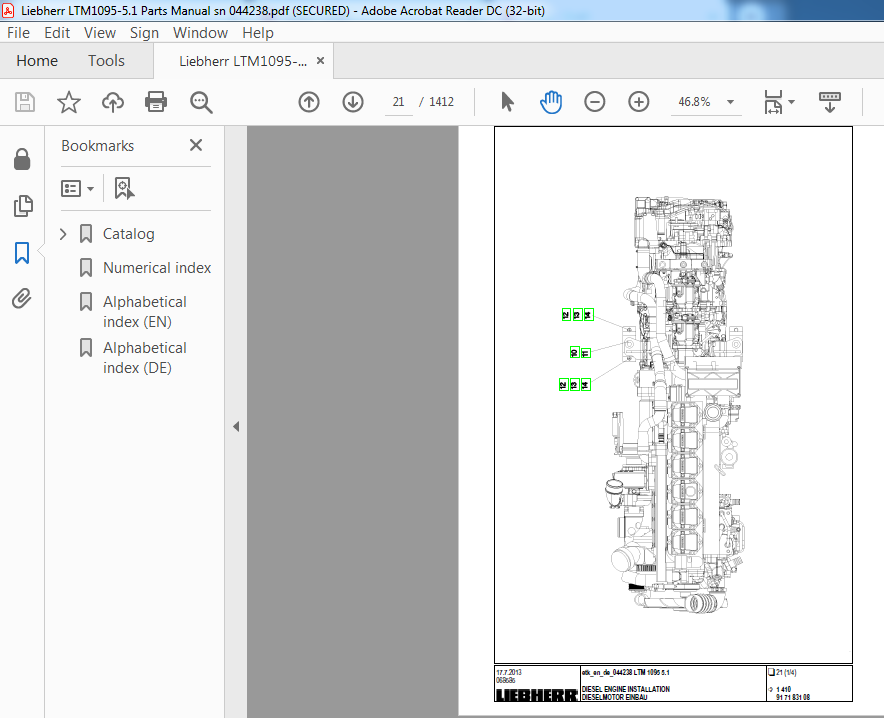Click the find current bookmark icon
The height and width of the screenshot is (718, 884).
[124, 188]
